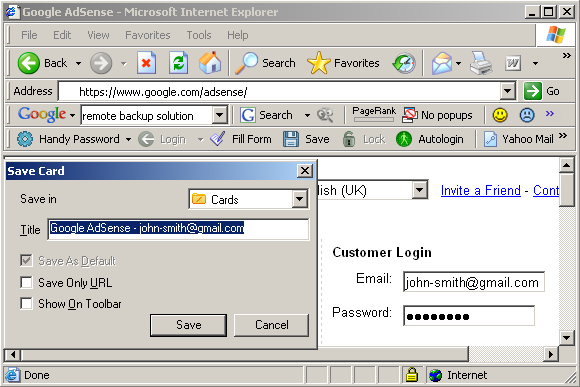The image size is (580, 387).
Task: Click the Internet zone globe icon
Action: click(436, 376)
